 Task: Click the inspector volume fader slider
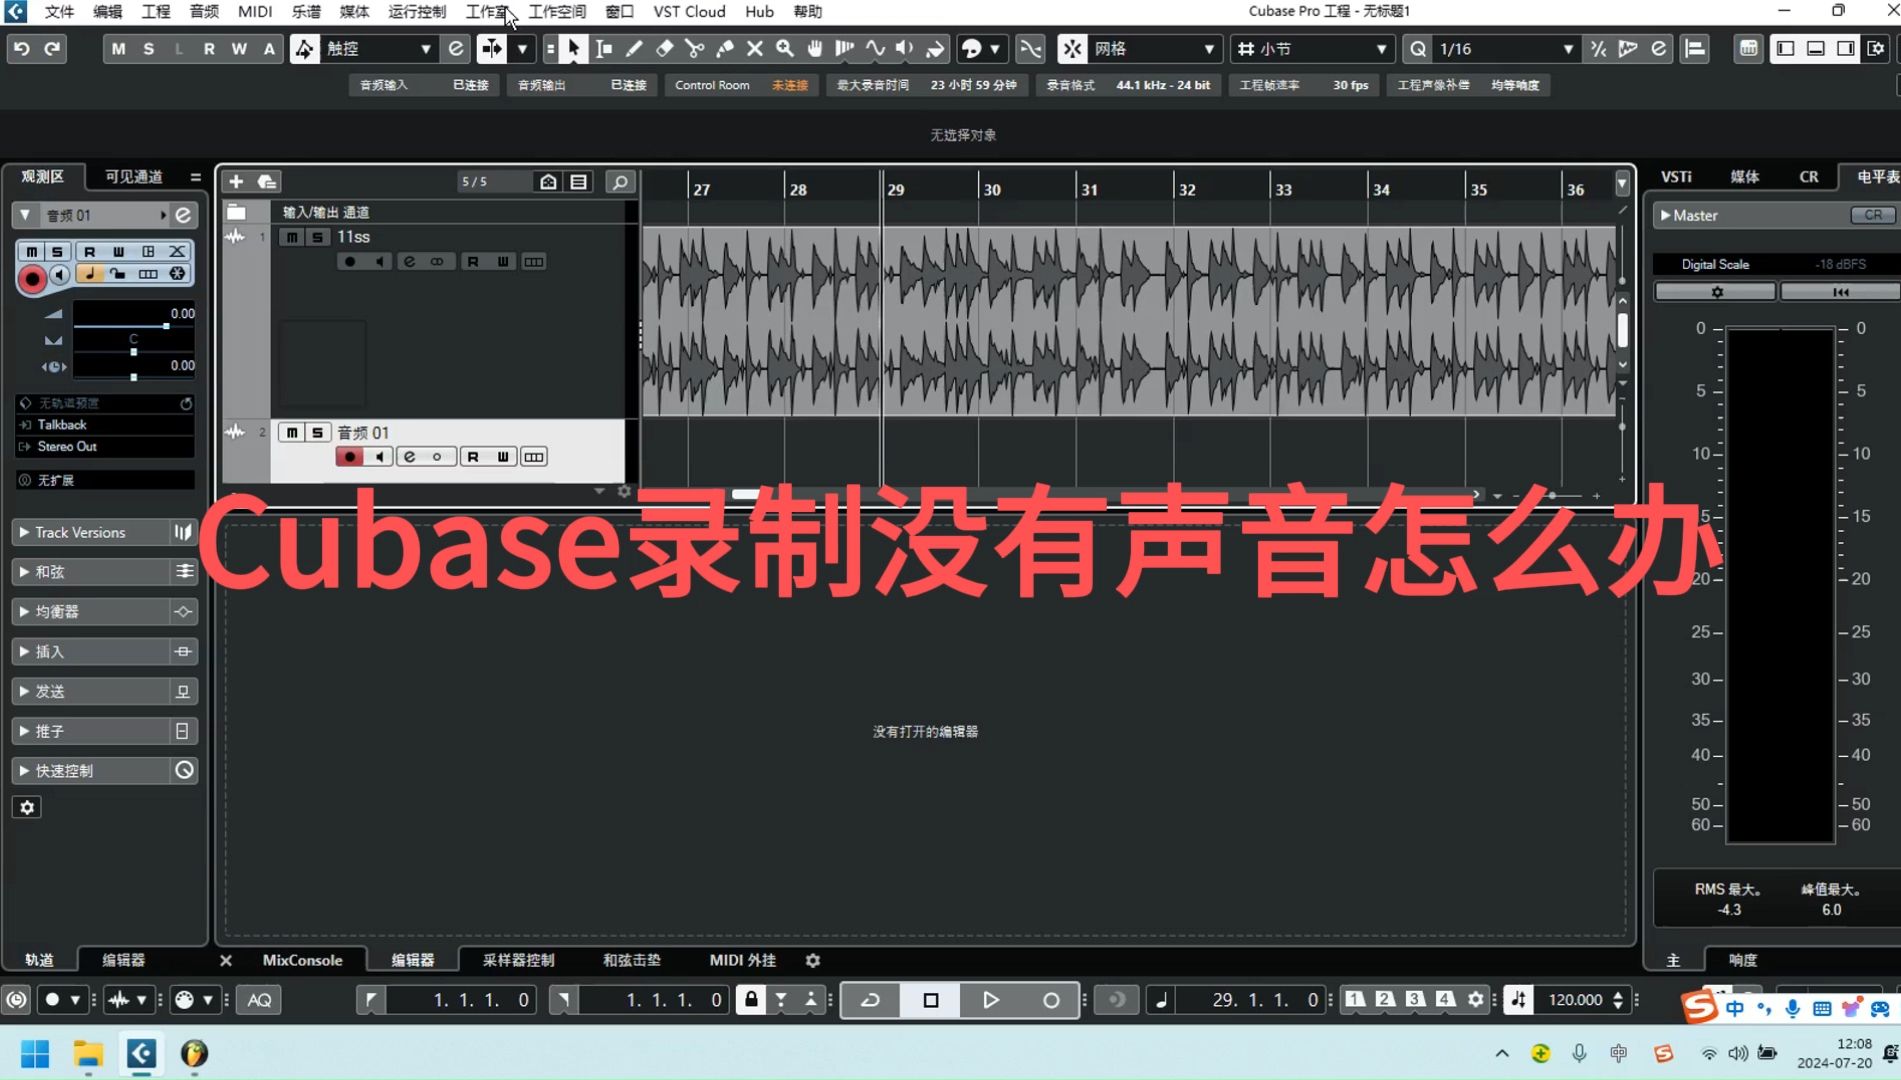pos(133,326)
